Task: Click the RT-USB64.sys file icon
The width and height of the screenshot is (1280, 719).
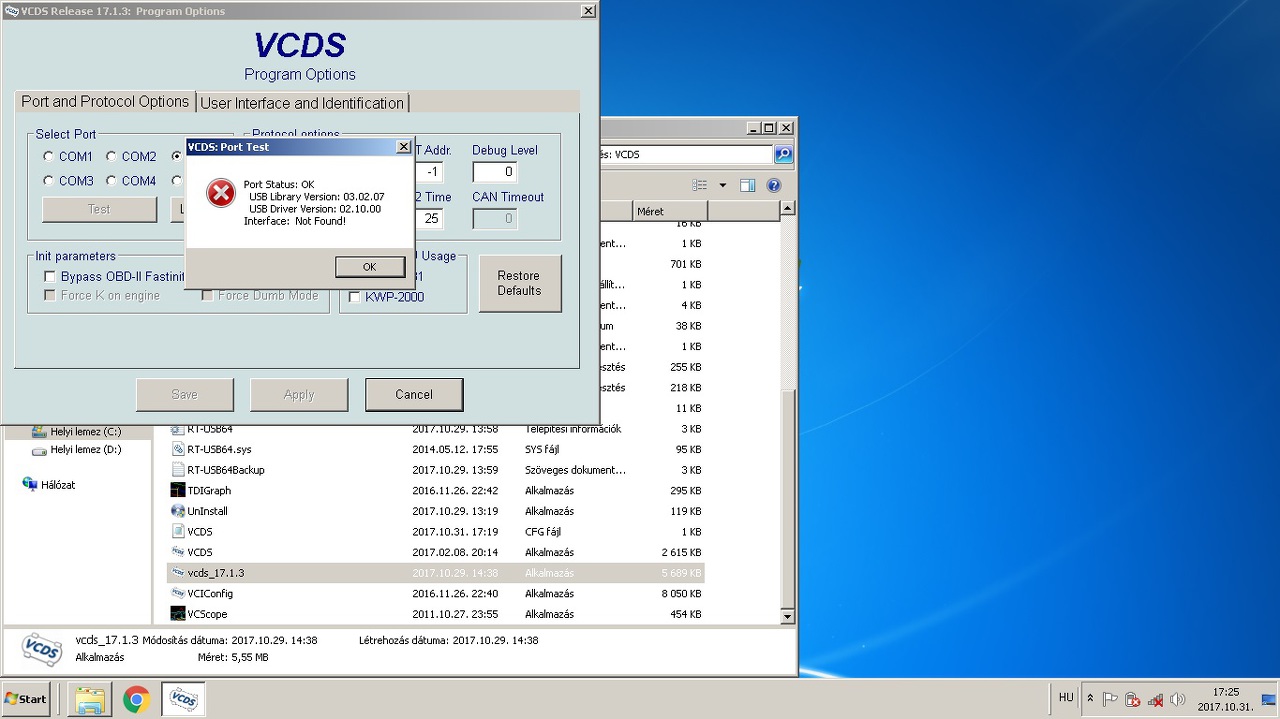Action: point(178,450)
